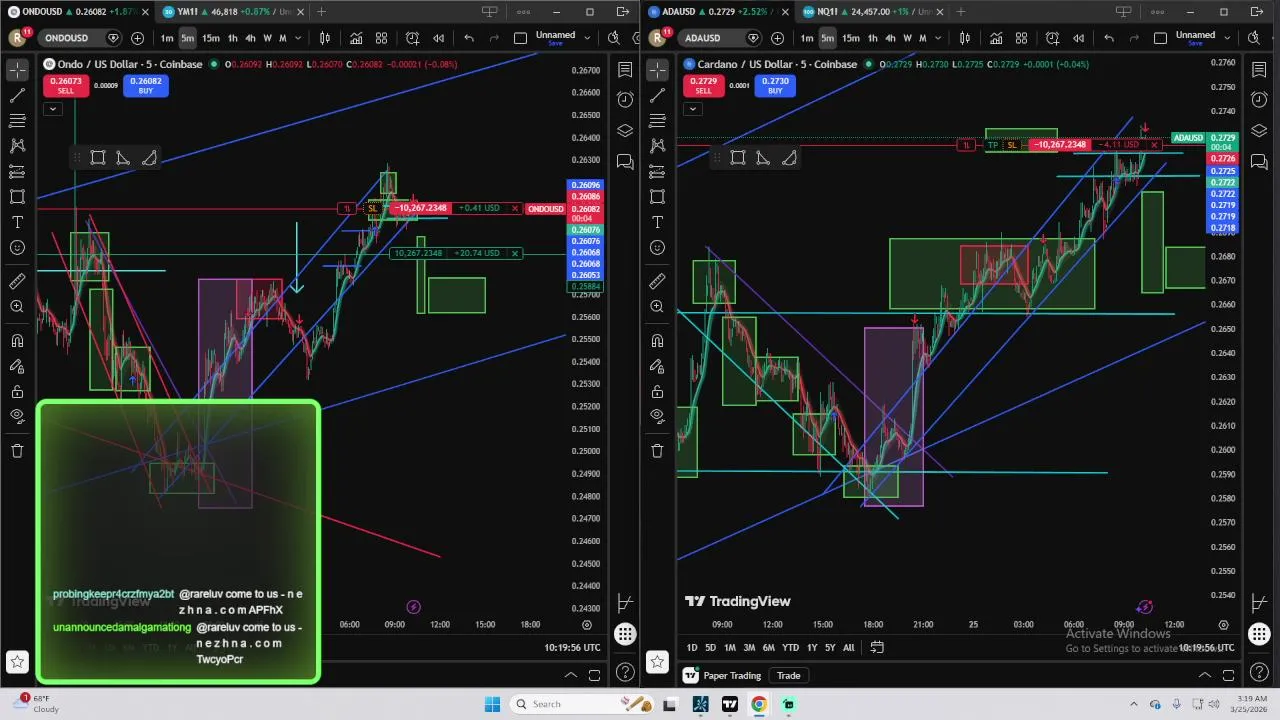Click BUY 0.2730 in Cardano window
Screen dimensions: 1280x720
pos(775,86)
